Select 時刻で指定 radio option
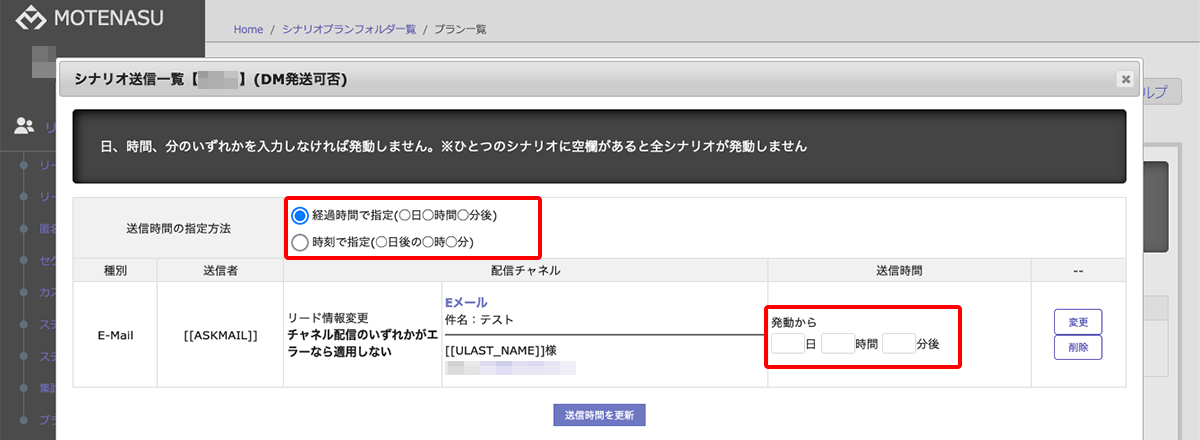Screen dimensions: 1200x440 pyautogui.click(x=300, y=241)
